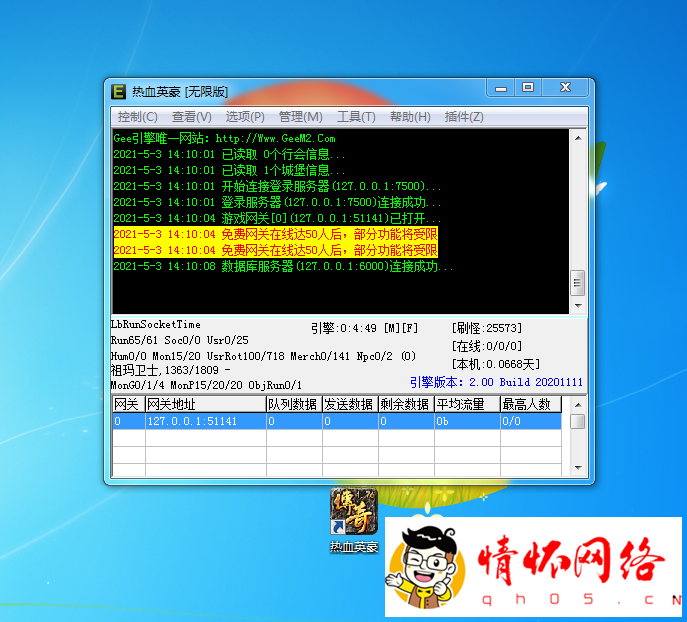Screen dimensions: 687x622
Task: Open the 工具(T) menu
Action: click(356, 117)
